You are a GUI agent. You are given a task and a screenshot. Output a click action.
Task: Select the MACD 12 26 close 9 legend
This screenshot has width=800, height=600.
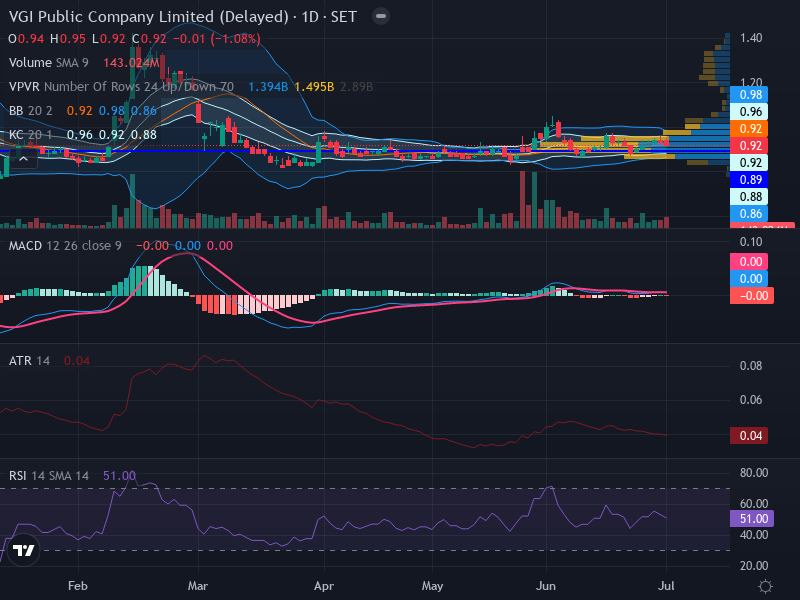pyautogui.click(x=65, y=246)
